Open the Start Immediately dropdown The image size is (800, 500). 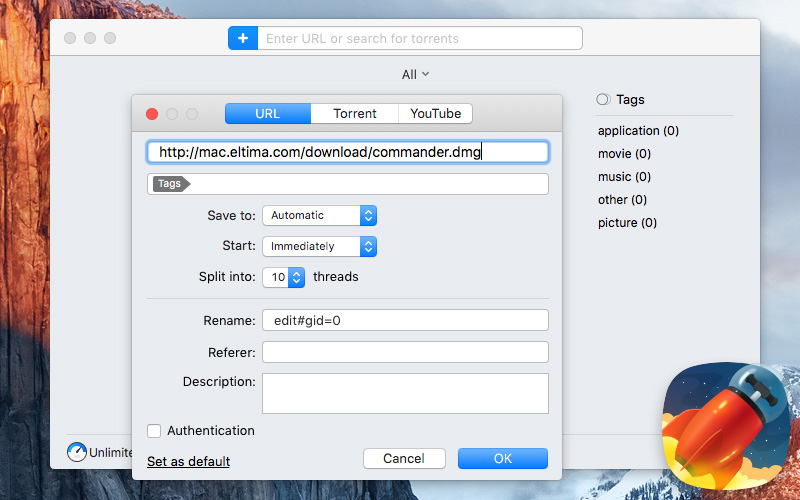click(x=319, y=246)
